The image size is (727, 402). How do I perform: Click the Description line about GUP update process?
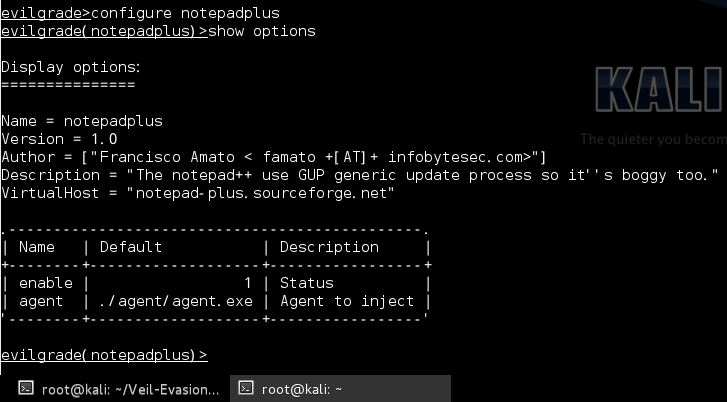(x=360, y=175)
